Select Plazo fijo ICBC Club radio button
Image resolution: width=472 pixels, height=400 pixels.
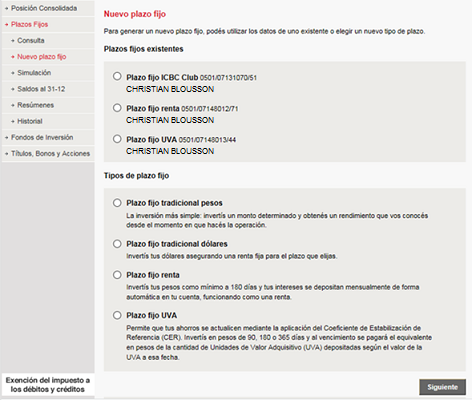point(117,76)
